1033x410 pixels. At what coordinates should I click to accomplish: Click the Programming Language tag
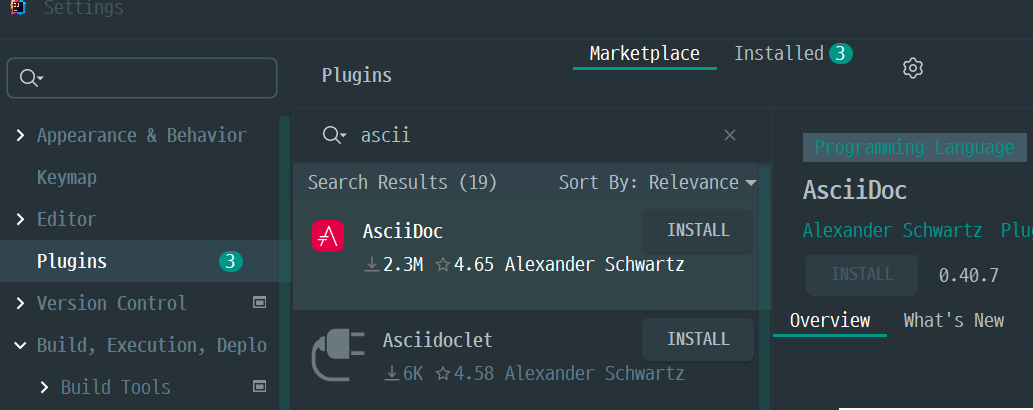914,148
